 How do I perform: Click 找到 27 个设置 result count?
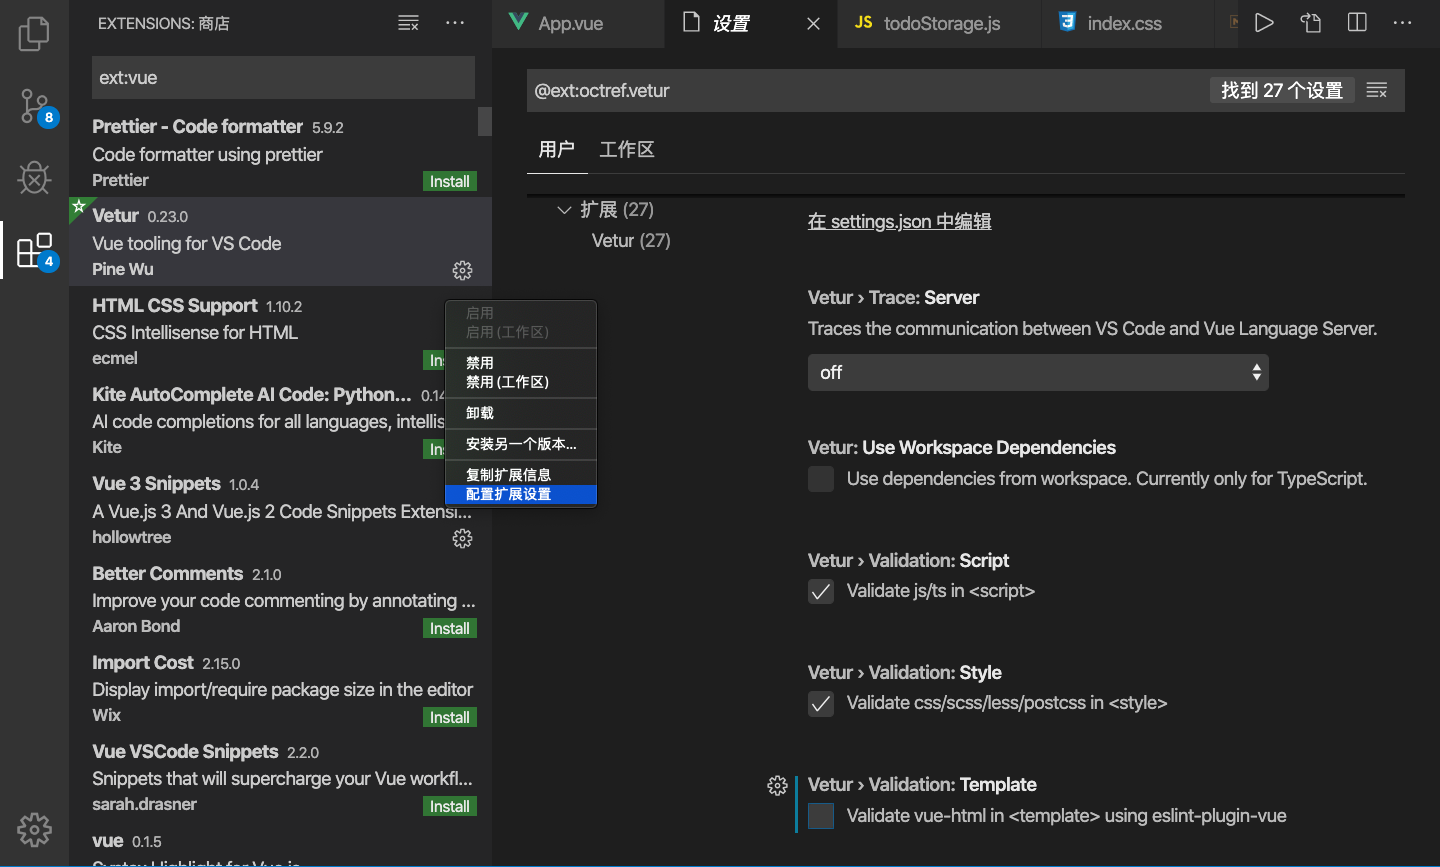(x=1282, y=90)
